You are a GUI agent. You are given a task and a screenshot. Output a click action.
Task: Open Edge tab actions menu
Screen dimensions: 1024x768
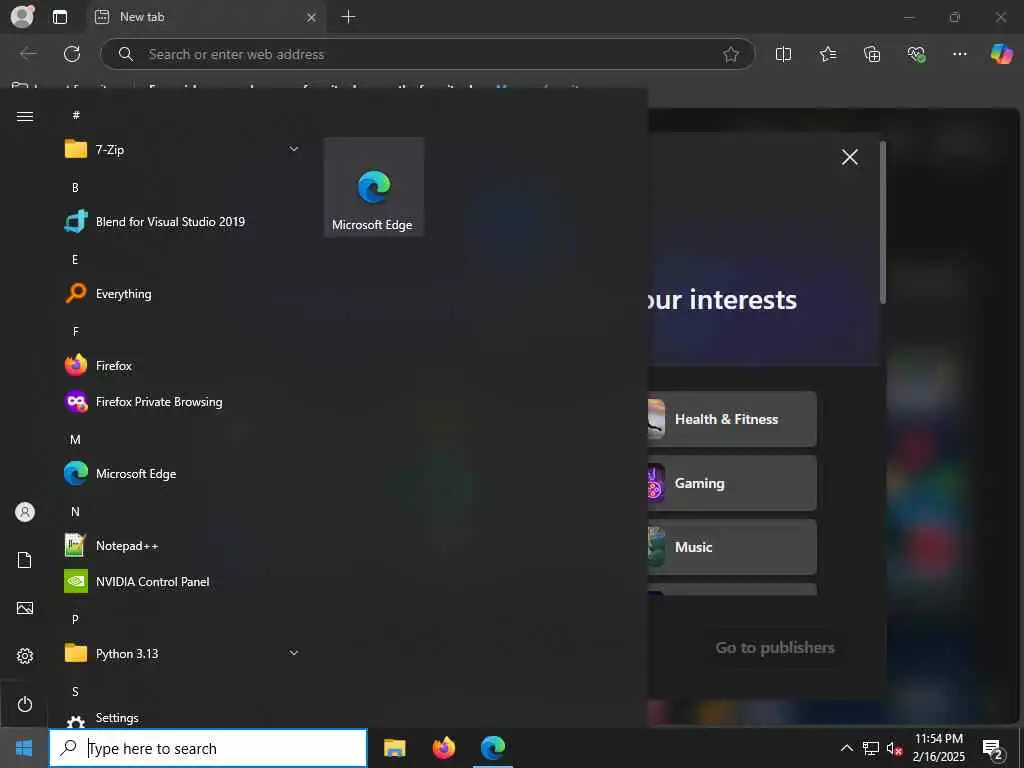click(x=59, y=17)
